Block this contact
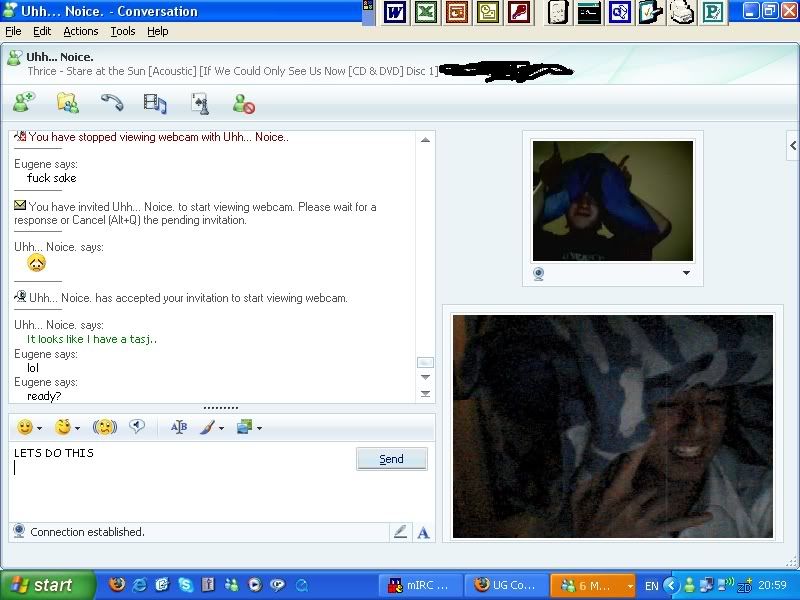The width and height of the screenshot is (800, 600). tap(244, 104)
